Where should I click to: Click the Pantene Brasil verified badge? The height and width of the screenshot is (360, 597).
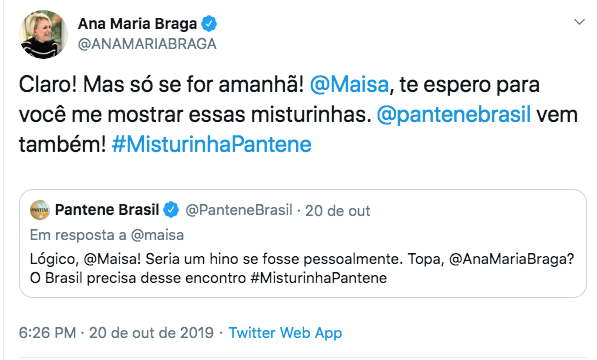(171, 210)
